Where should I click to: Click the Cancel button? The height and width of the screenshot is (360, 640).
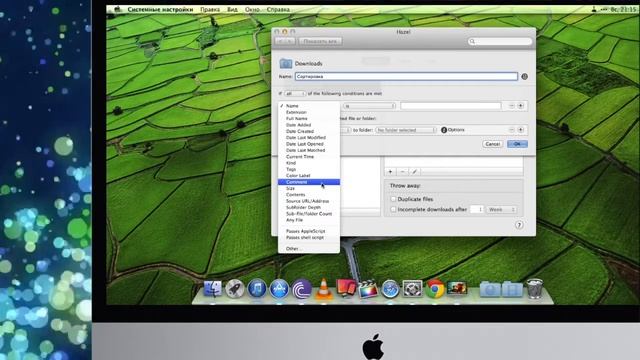point(493,144)
